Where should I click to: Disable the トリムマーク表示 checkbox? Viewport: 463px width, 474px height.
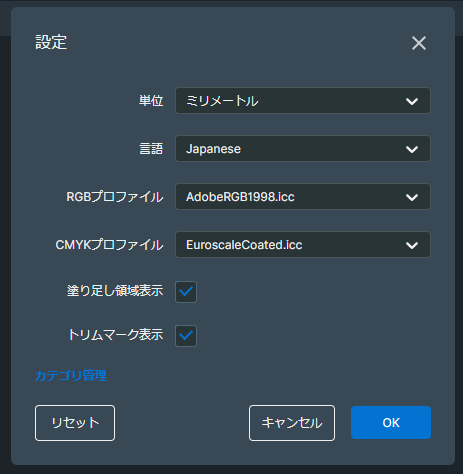pyautogui.click(x=186, y=336)
